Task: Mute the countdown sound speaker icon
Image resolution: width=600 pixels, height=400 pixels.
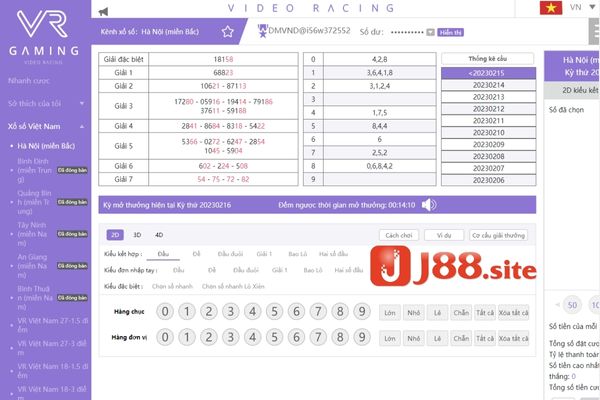Action: (429, 205)
